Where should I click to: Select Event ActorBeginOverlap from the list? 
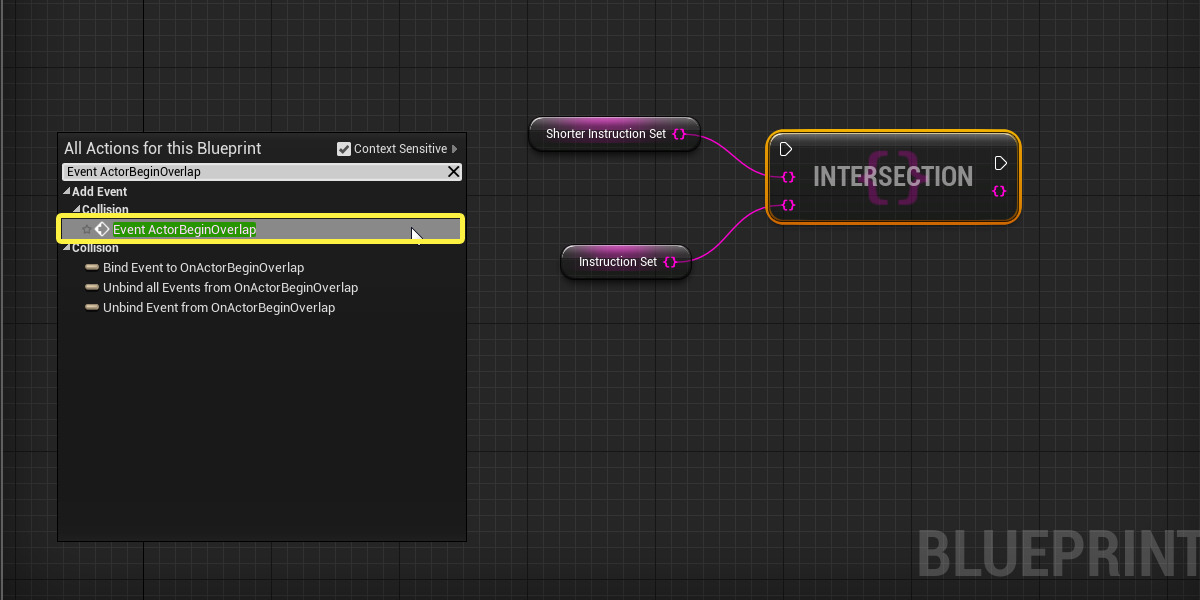184,230
